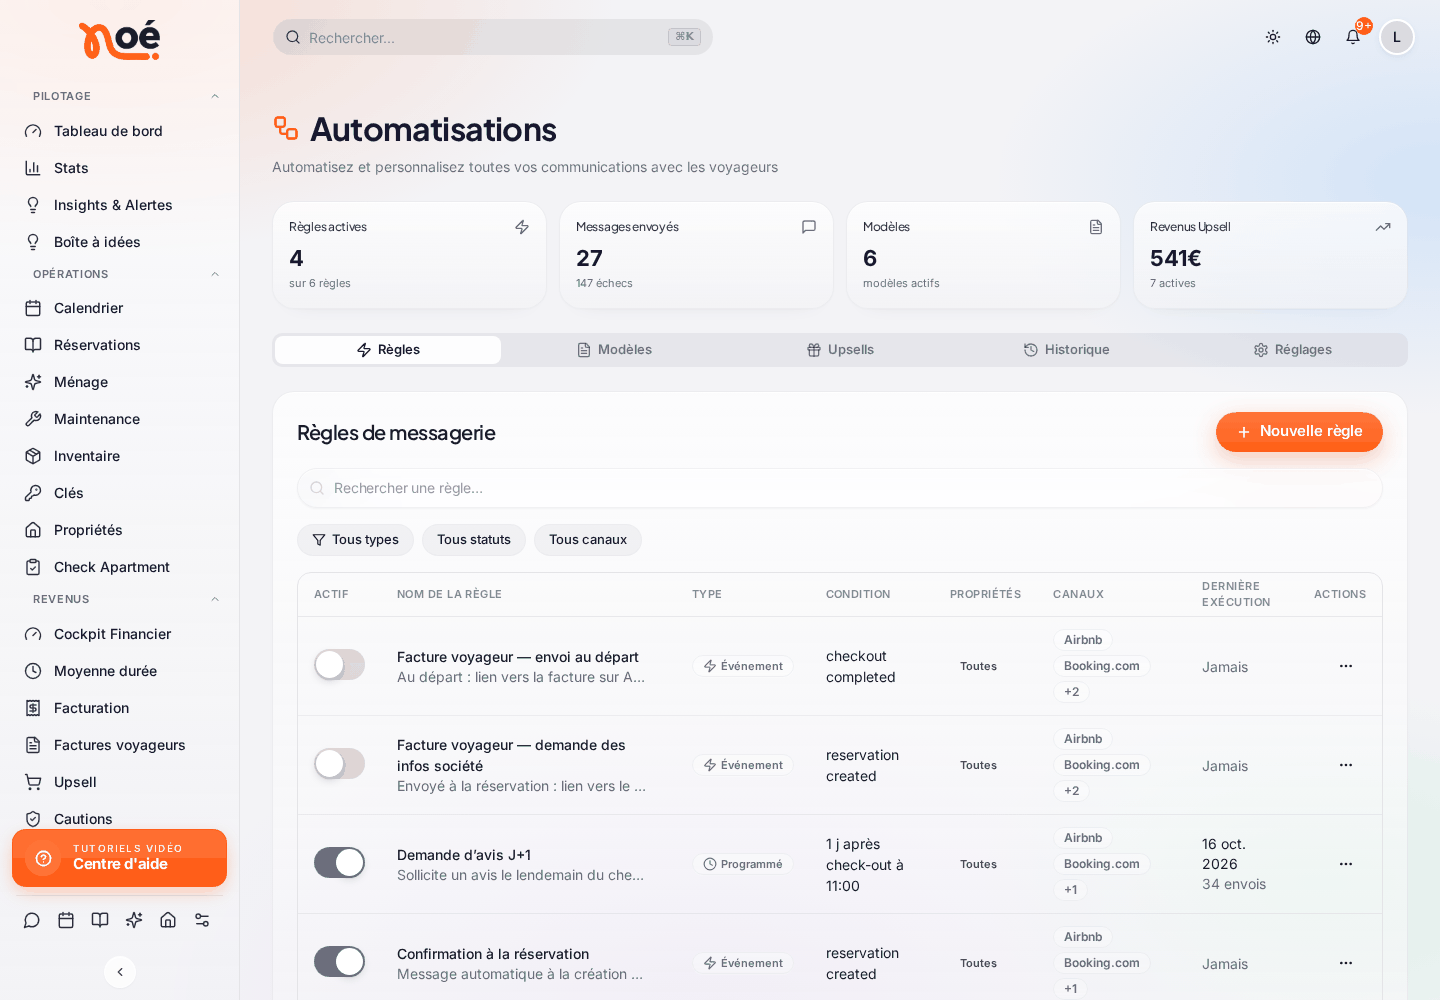
Task: Collapse sidebar with the chevron button
Action: click(120, 972)
